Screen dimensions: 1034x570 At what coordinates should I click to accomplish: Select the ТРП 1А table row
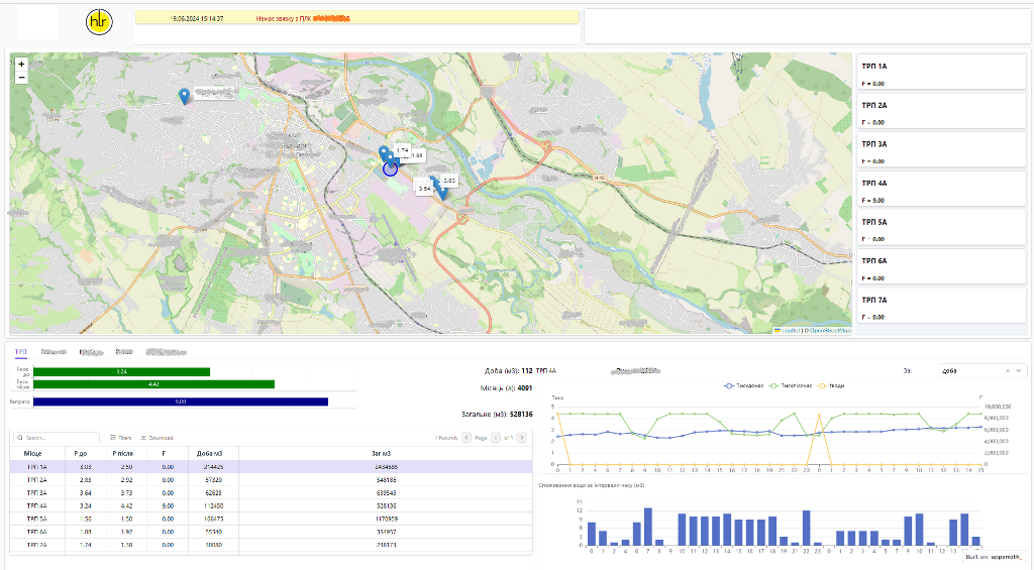(x=271, y=466)
